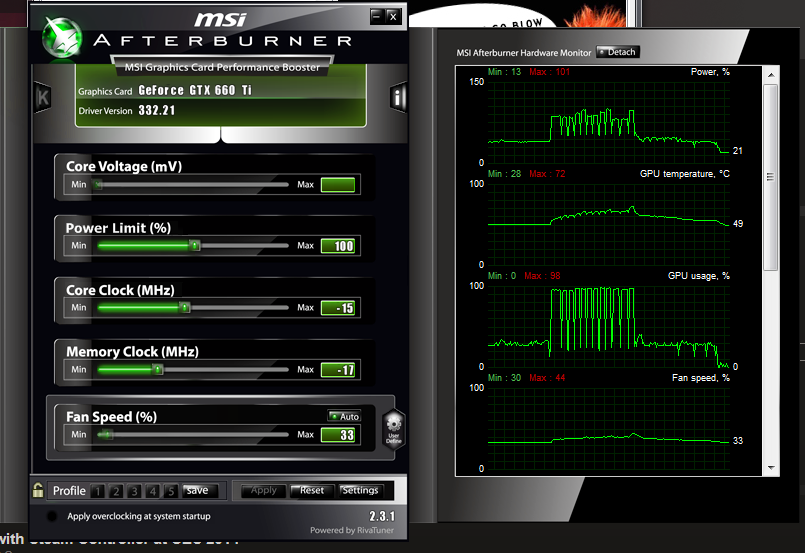Click the Fan Speed slider handle

pyautogui.click(x=105, y=435)
